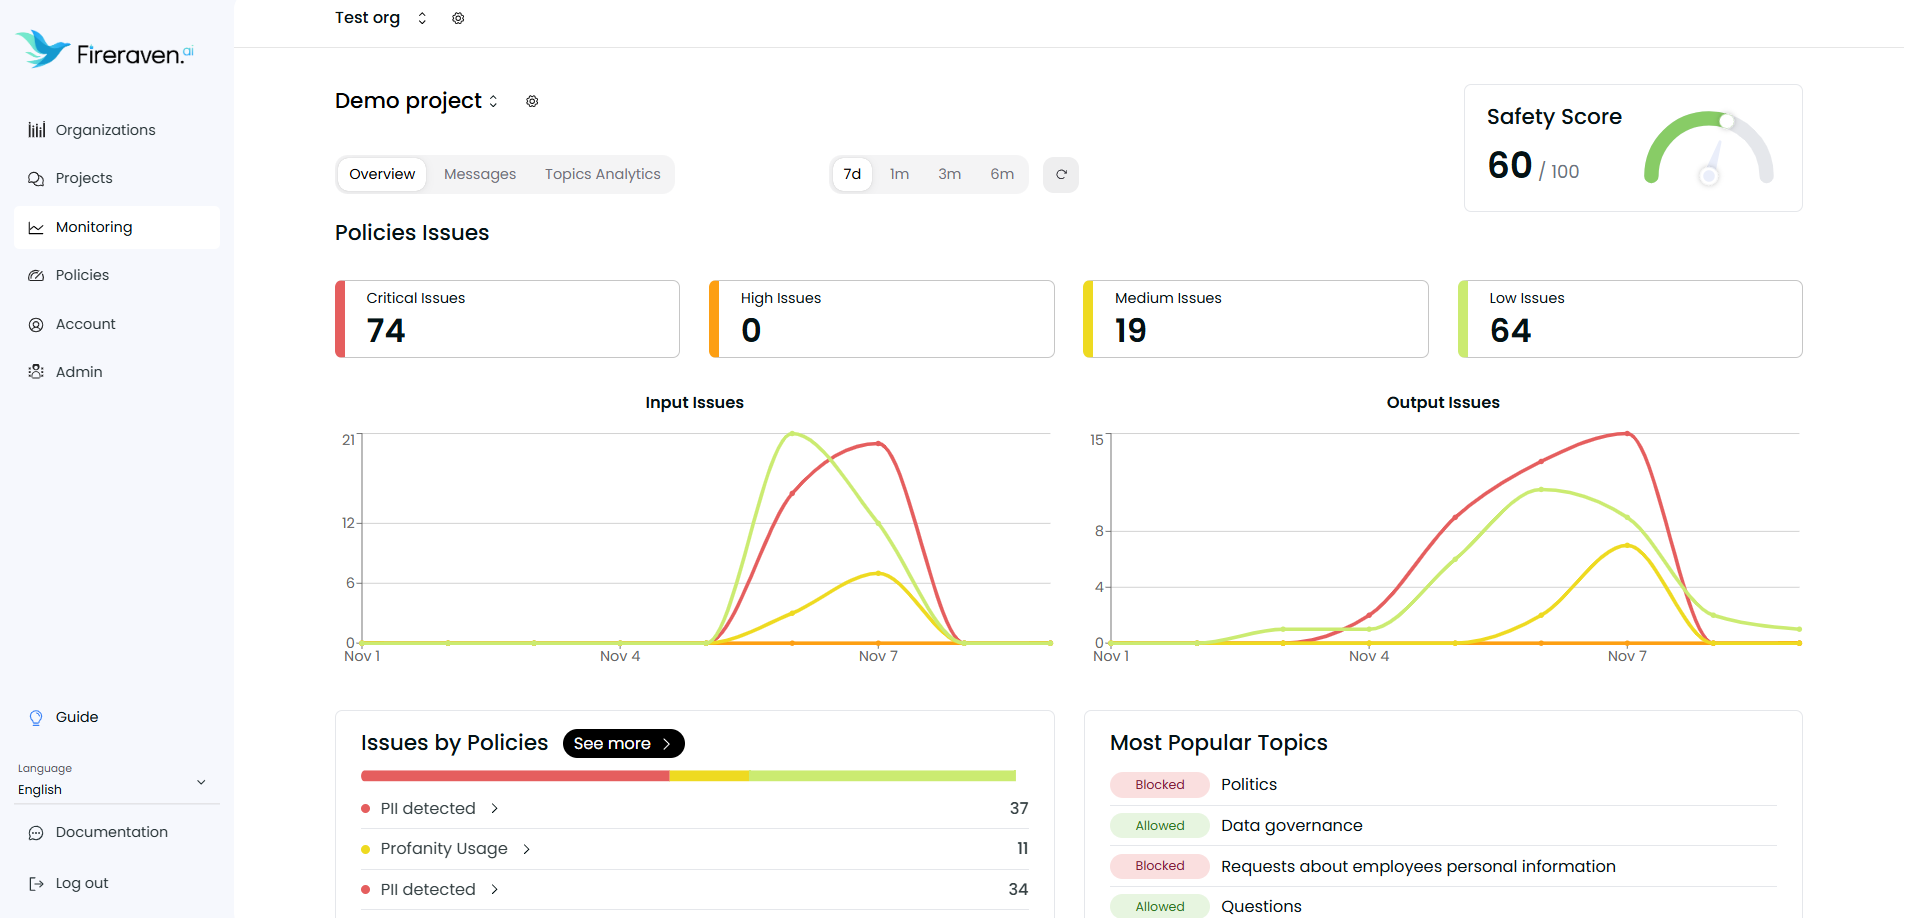Click the refresh icon next to time ranges
This screenshot has width=1910, height=918.
point(1060,174)
